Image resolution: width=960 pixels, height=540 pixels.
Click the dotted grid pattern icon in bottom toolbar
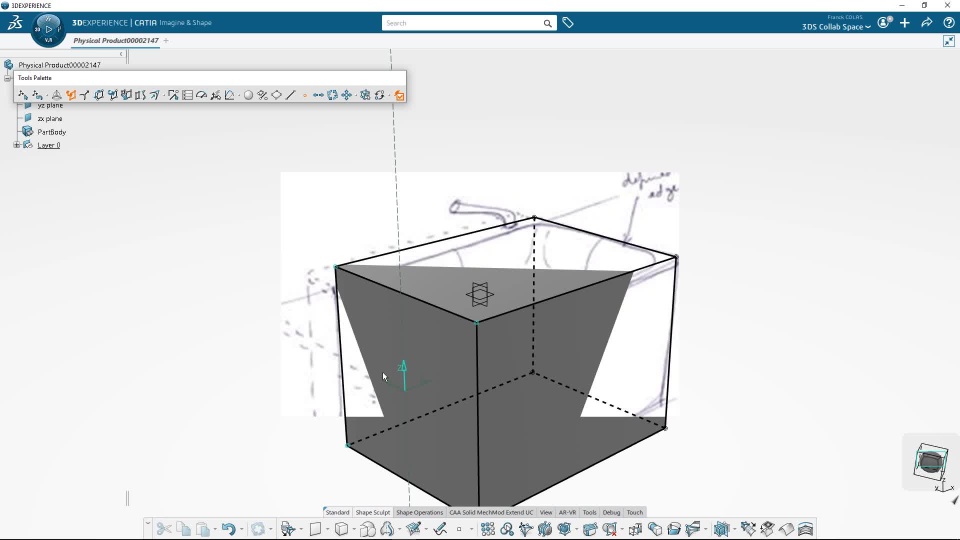pos(487,528)
